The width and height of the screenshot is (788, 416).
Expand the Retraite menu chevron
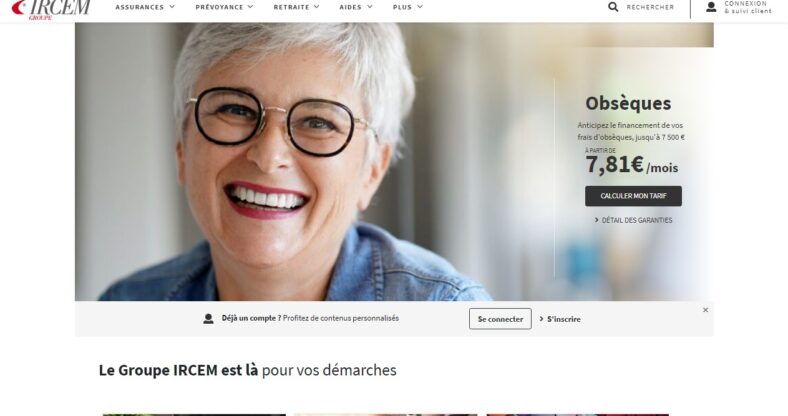tap(317, 7)
